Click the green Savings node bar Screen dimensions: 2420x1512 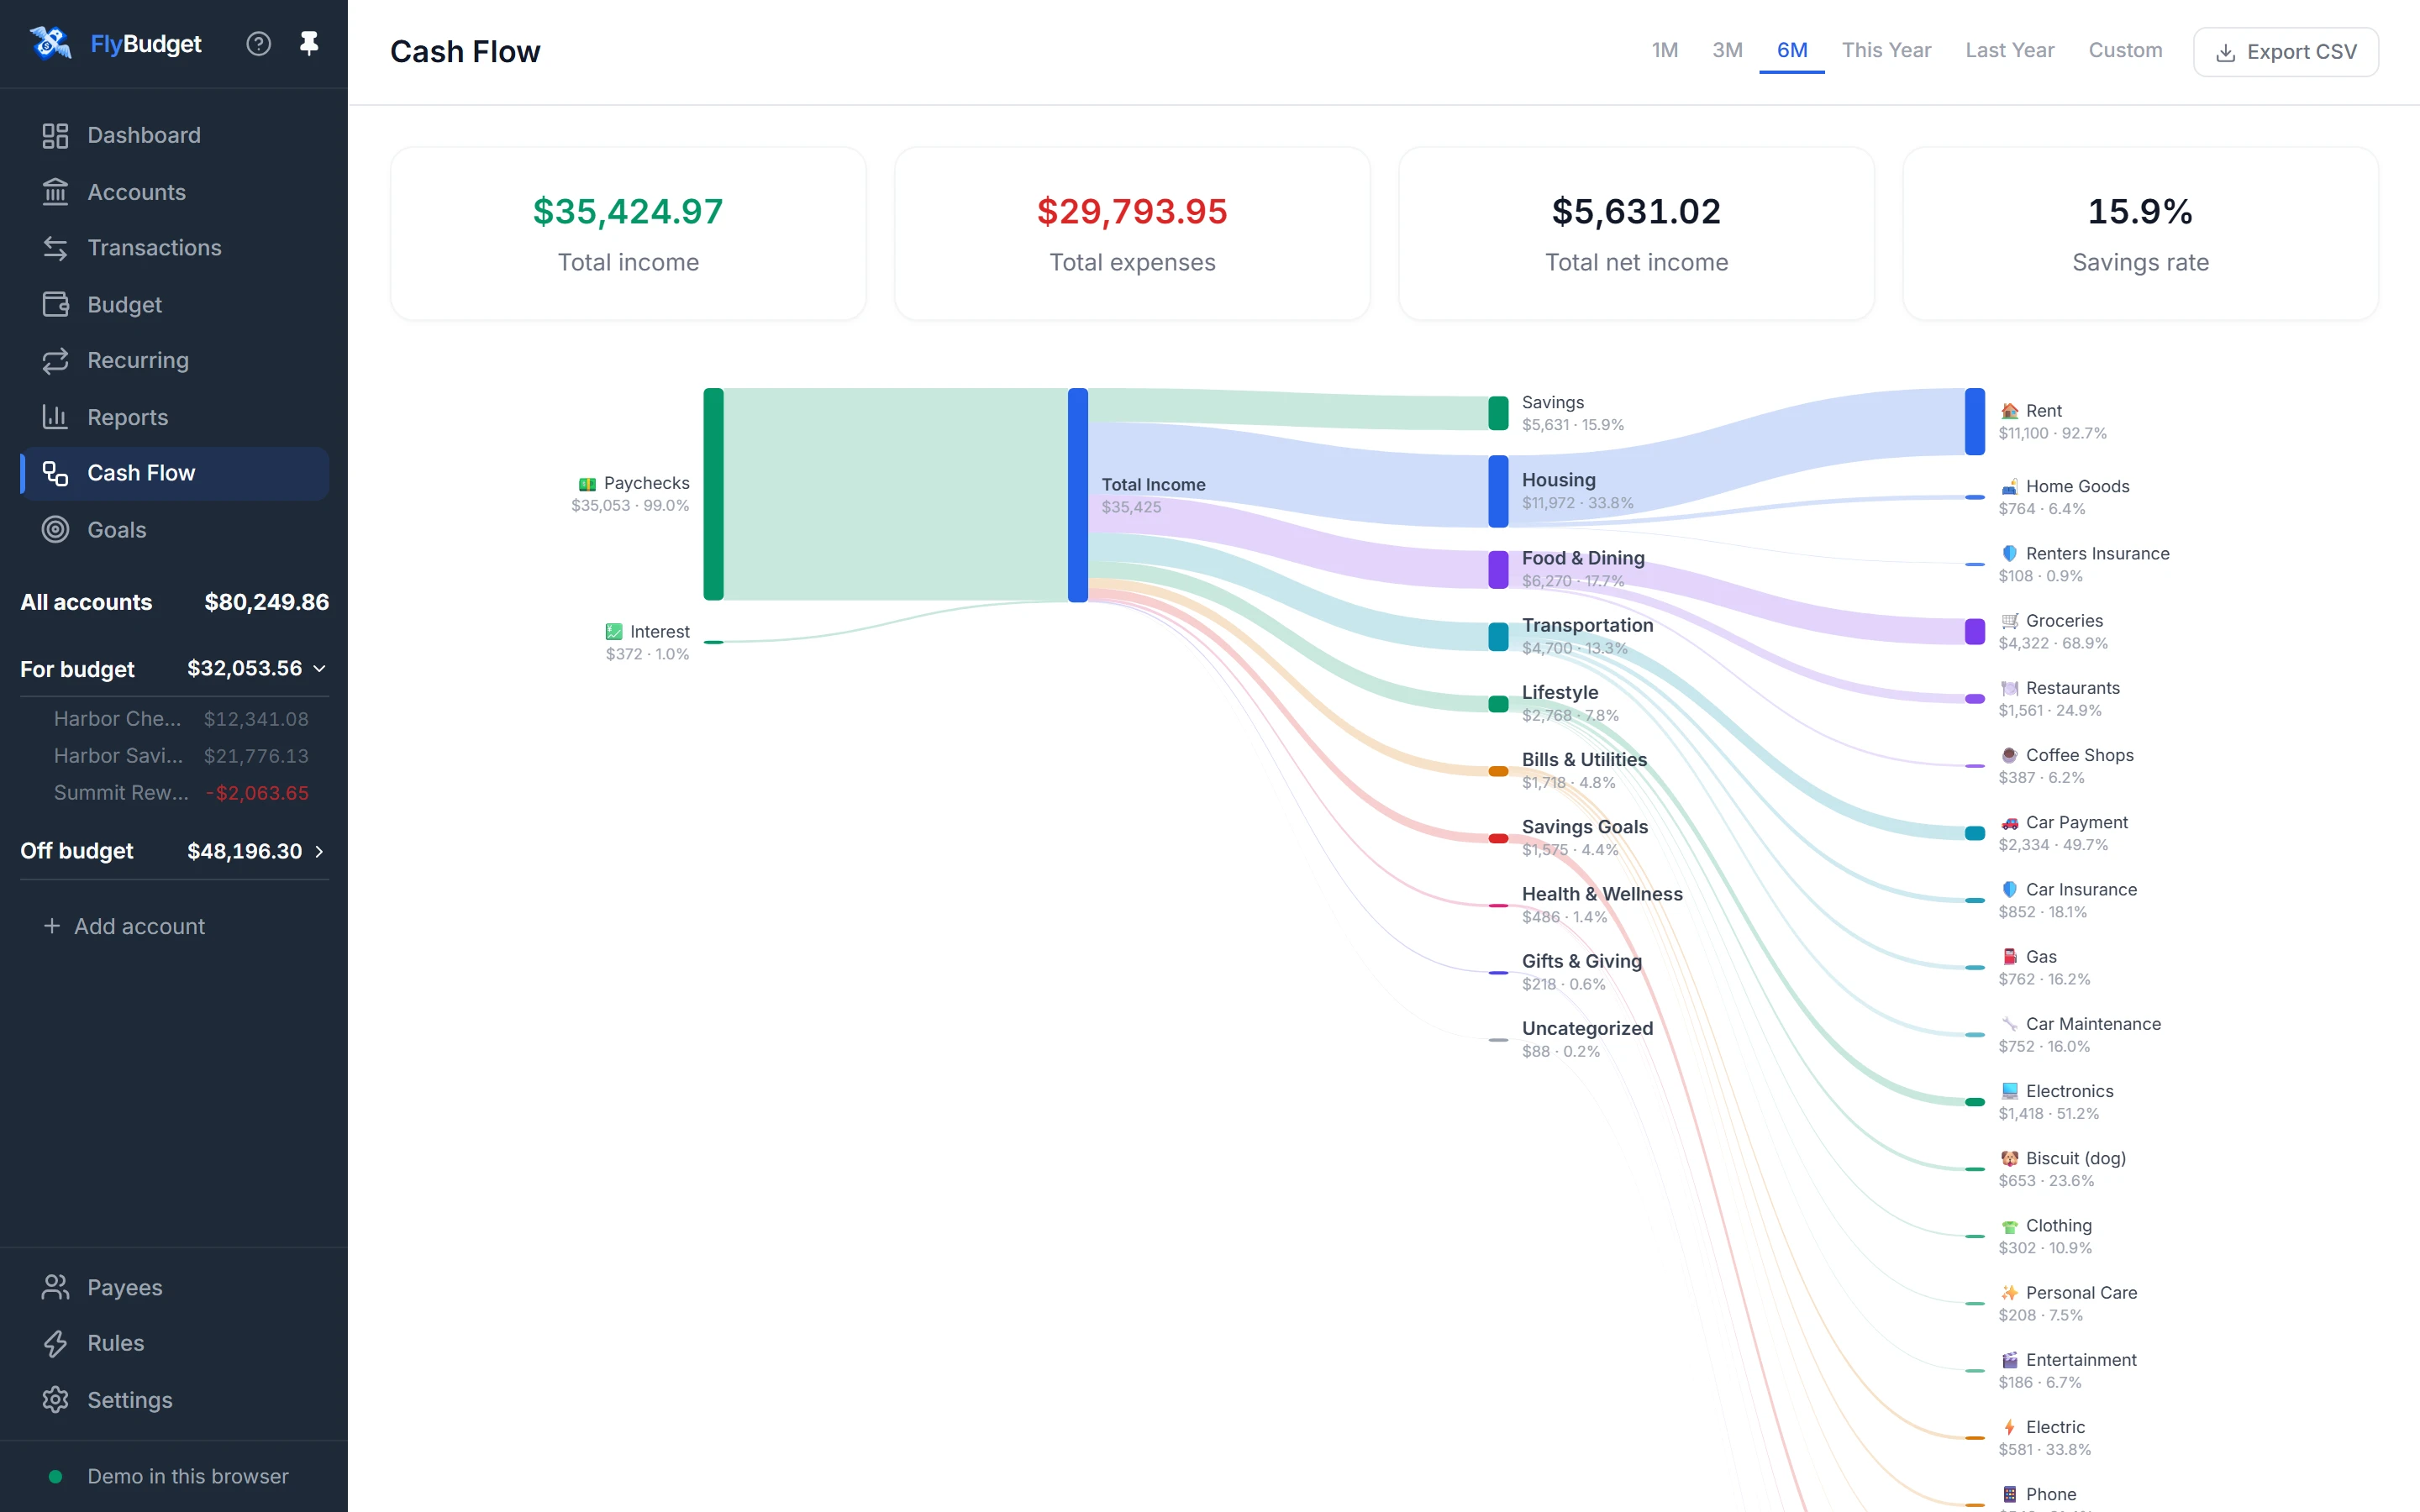pos(1498,413)
